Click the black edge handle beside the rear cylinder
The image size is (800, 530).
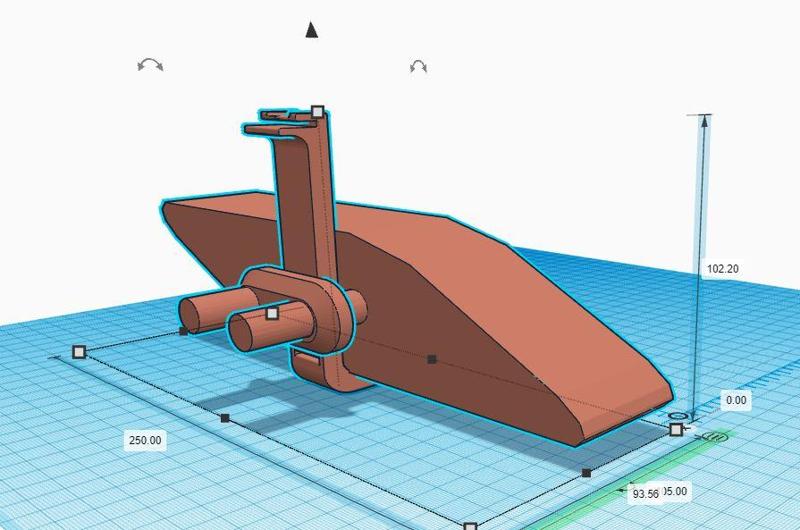[x=184, y=331]
